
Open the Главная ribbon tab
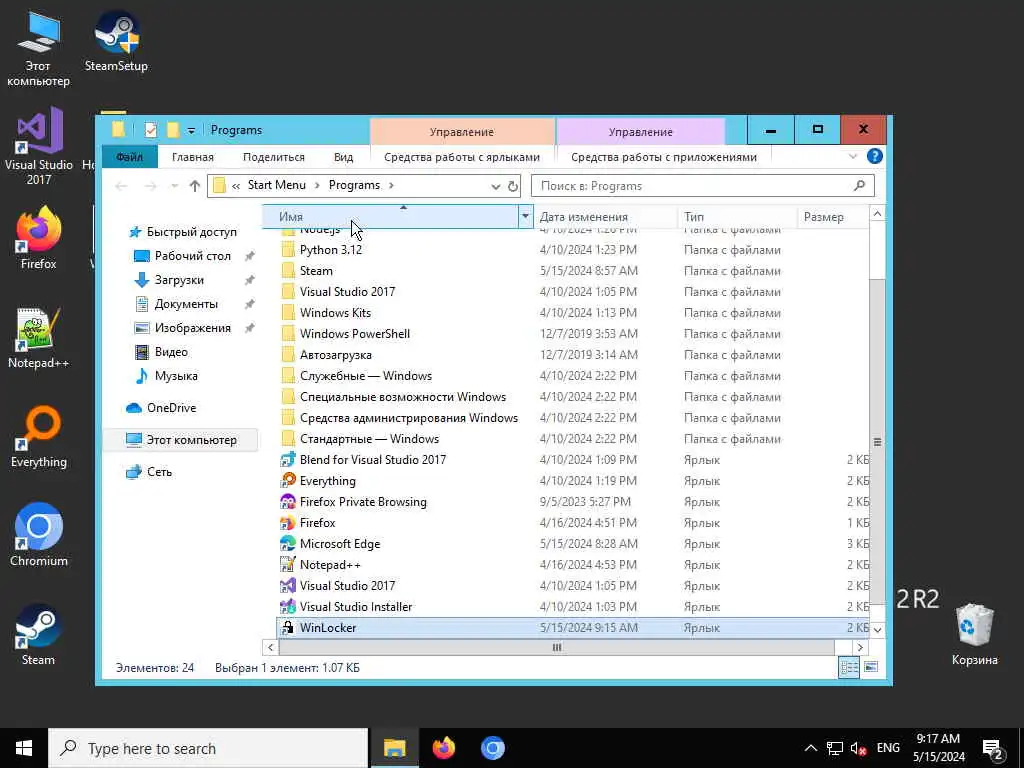(193, 157)
